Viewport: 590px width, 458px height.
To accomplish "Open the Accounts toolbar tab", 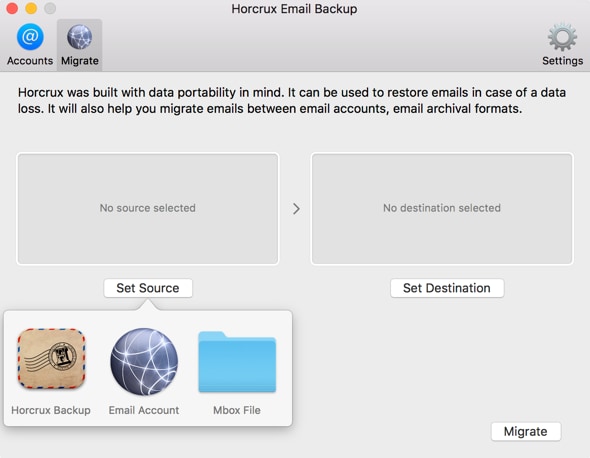I will tap(30, 45).
